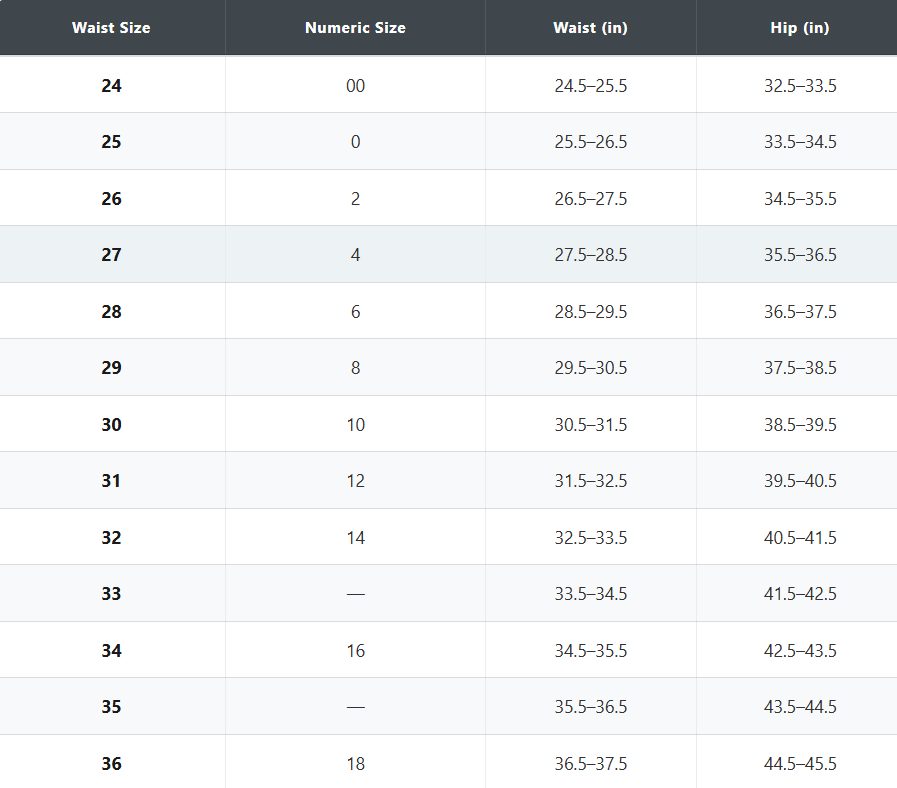Click numeric size 12 cell

[355, 480]
